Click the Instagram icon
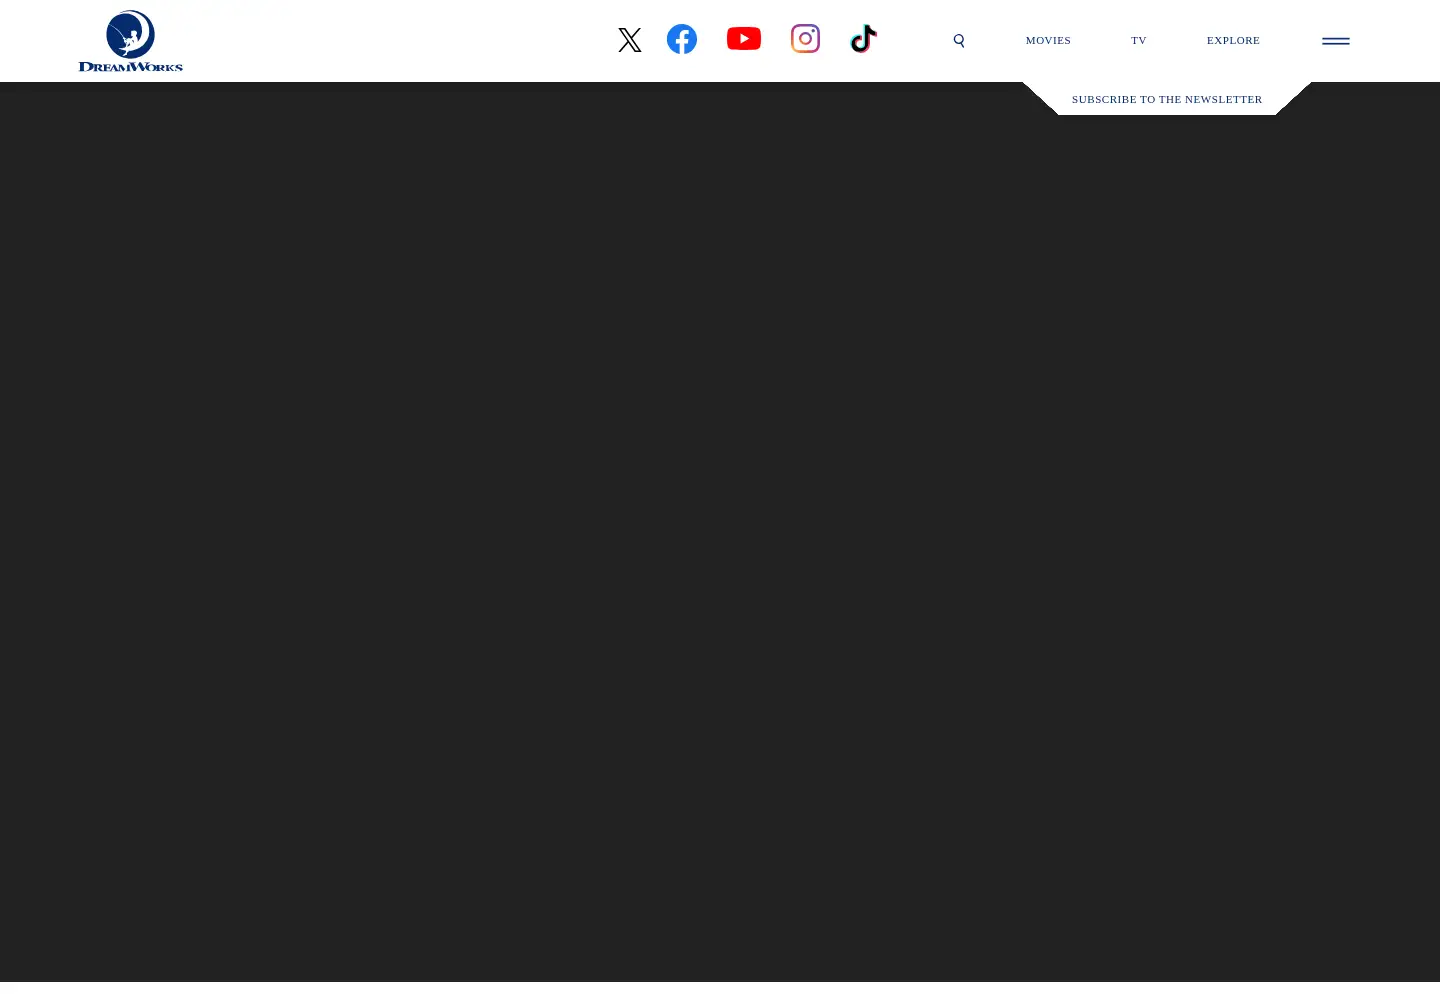 click(805, 38)
